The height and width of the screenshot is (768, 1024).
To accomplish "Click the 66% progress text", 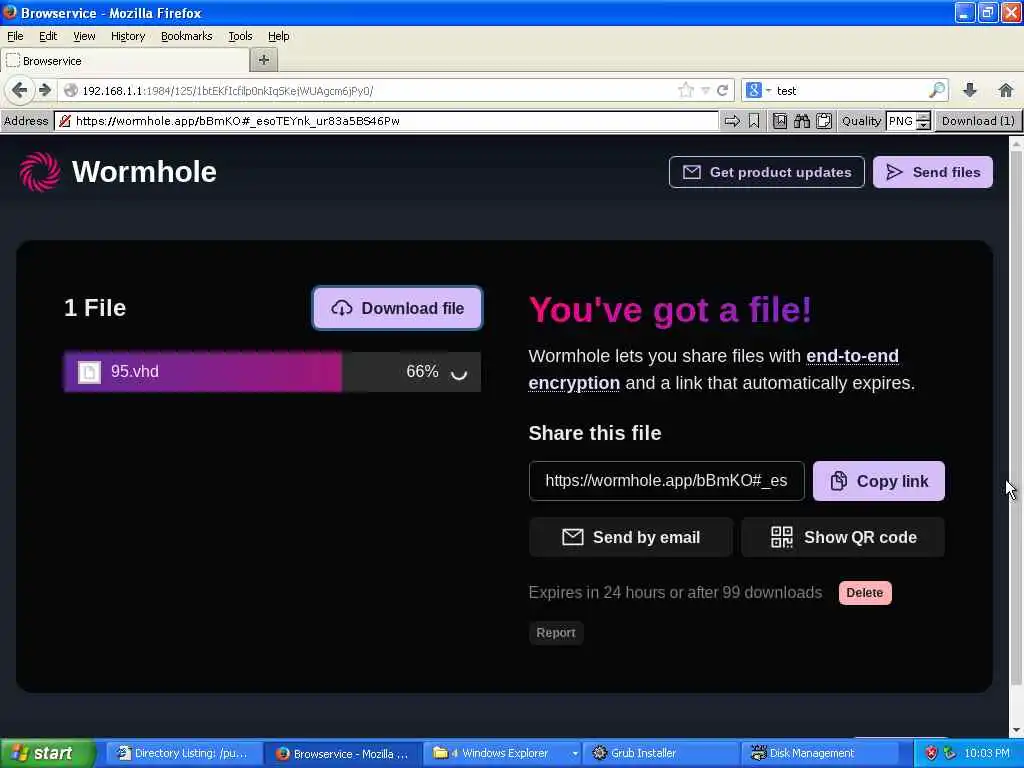I will tap(422, 372).
